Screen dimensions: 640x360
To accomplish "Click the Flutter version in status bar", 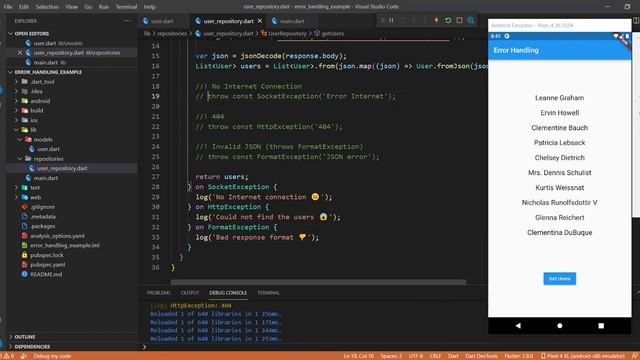I will pos(518,356).
